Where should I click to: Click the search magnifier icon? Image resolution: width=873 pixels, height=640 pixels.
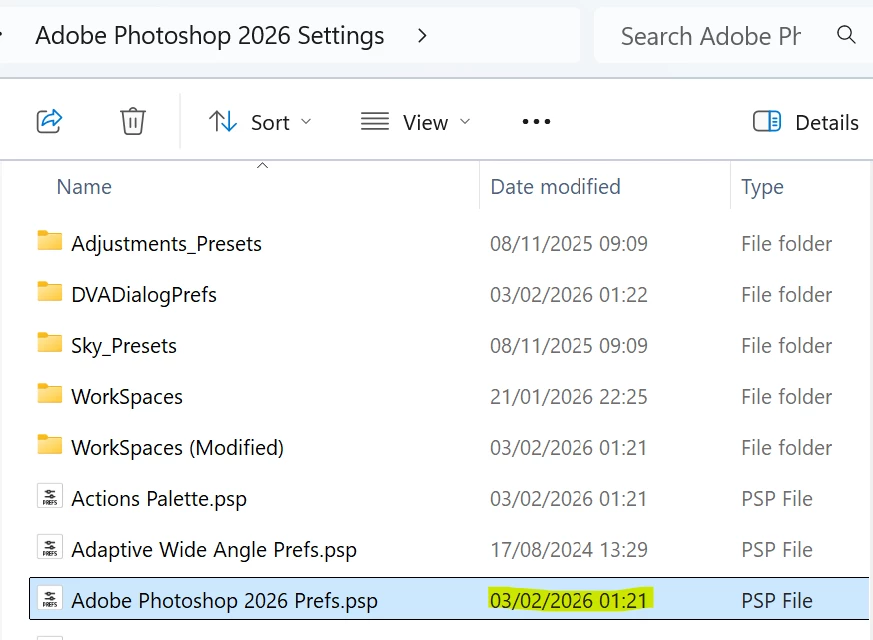tap(846, 35)
